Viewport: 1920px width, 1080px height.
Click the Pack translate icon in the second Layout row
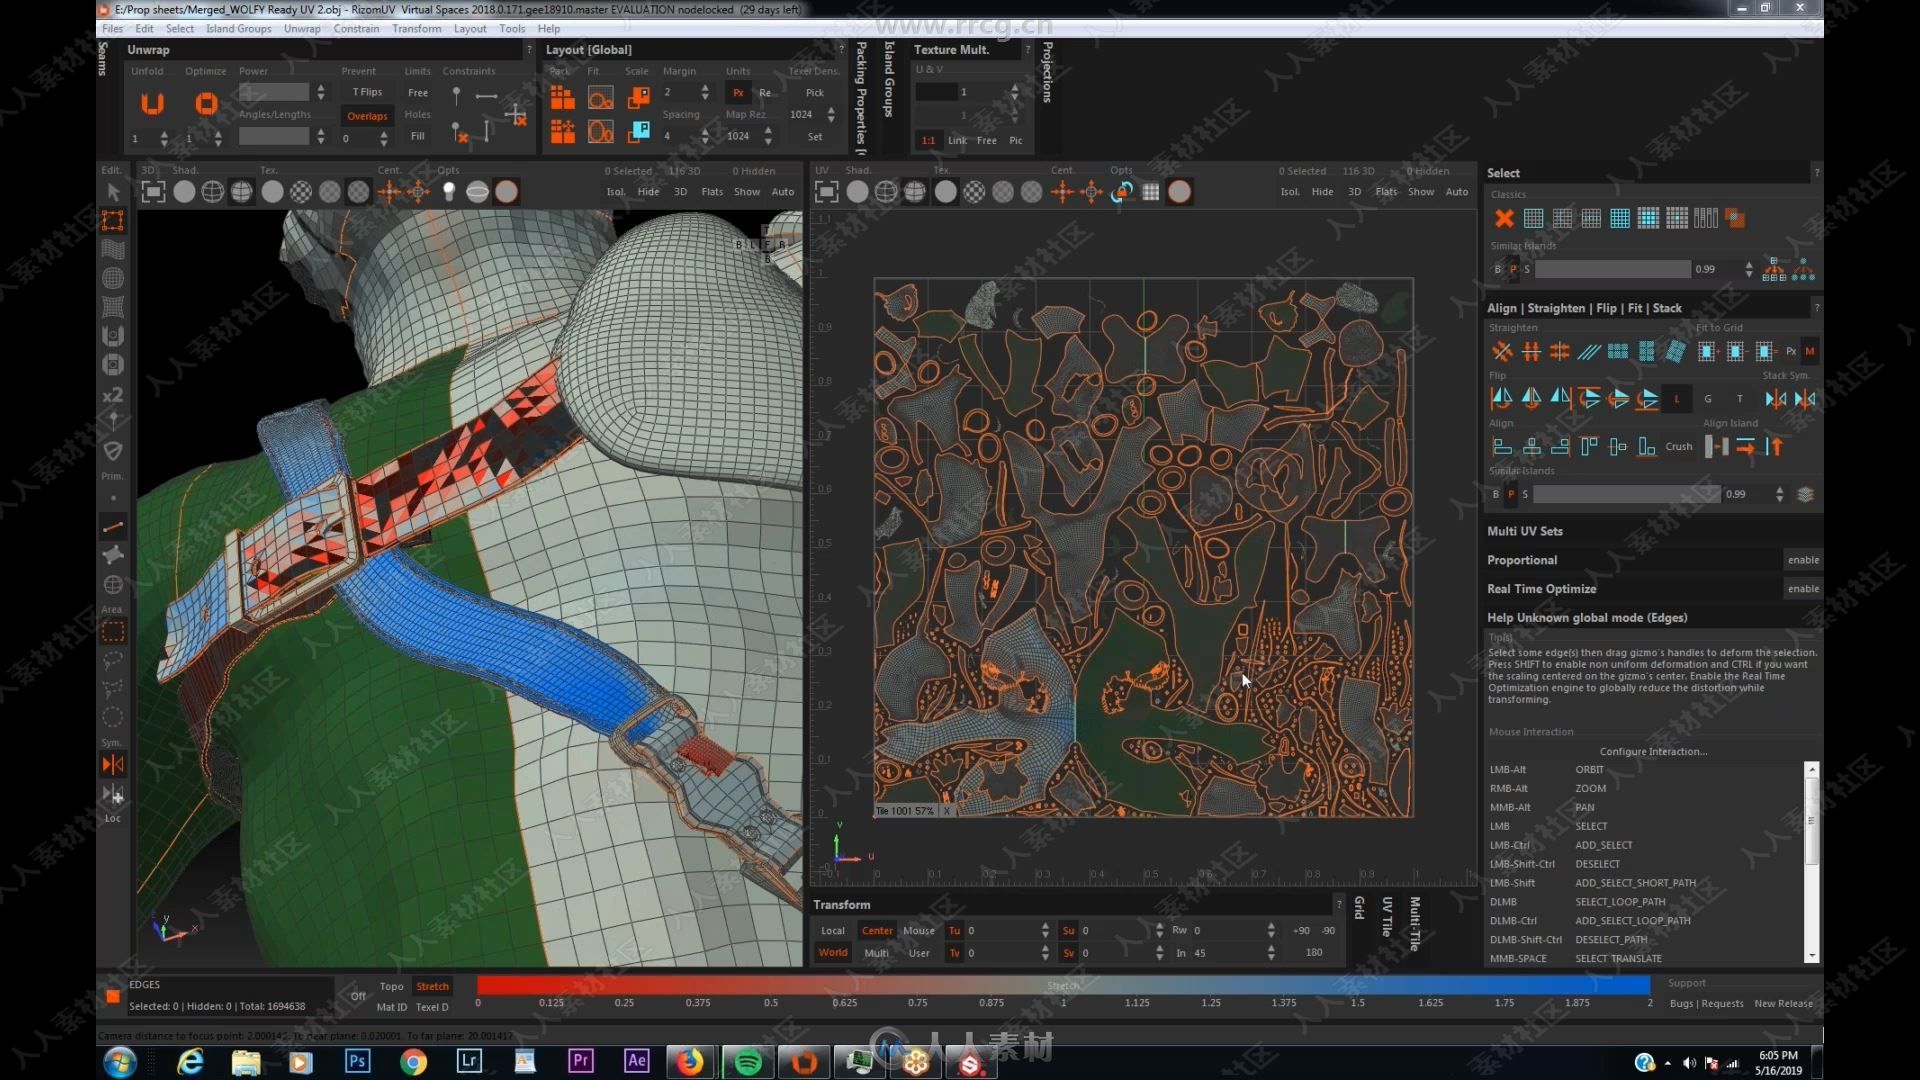tap(563, 131)
